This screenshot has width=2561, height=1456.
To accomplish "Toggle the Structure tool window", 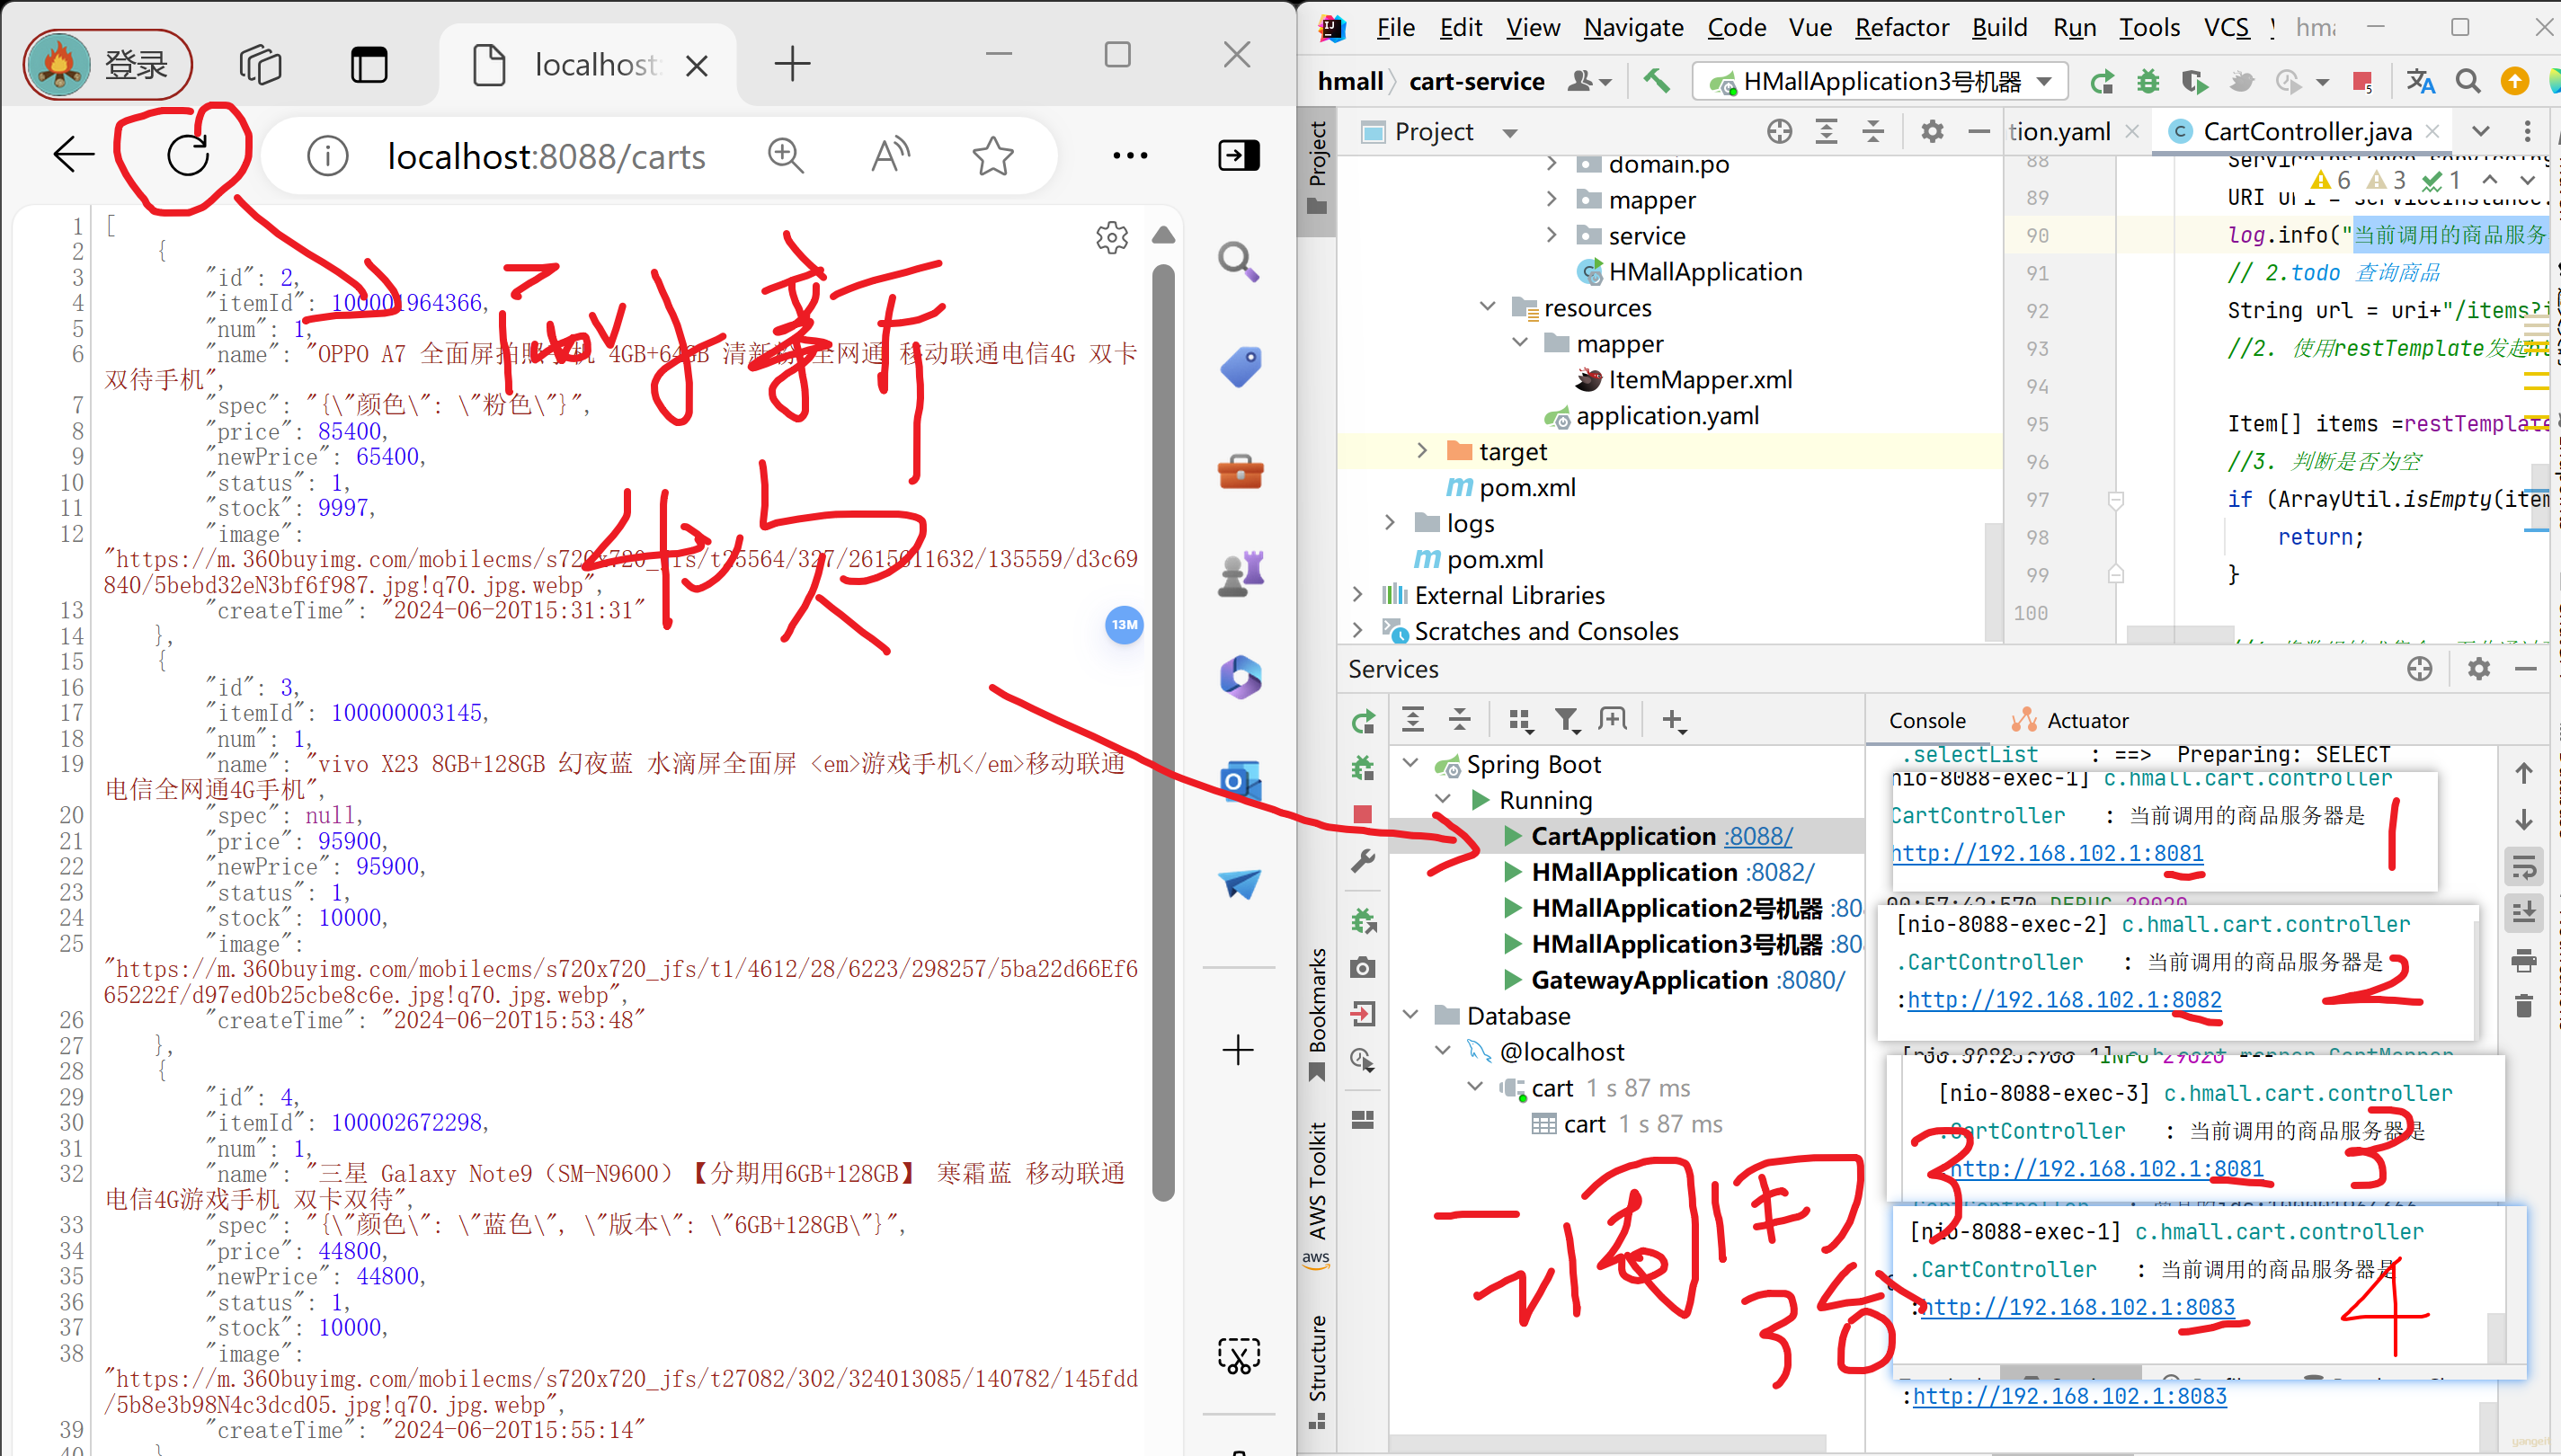I will pyautogui.click(x=1318, y=1372).
